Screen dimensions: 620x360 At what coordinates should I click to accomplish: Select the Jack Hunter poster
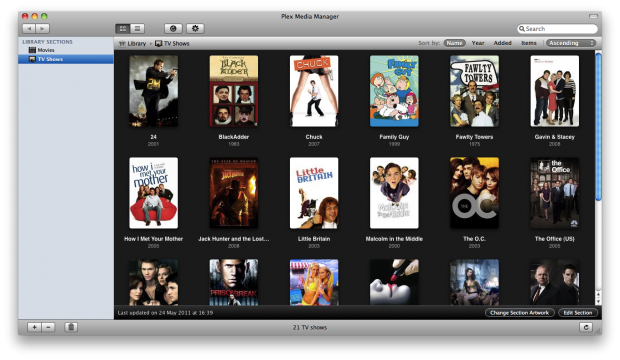click(234, 193)
